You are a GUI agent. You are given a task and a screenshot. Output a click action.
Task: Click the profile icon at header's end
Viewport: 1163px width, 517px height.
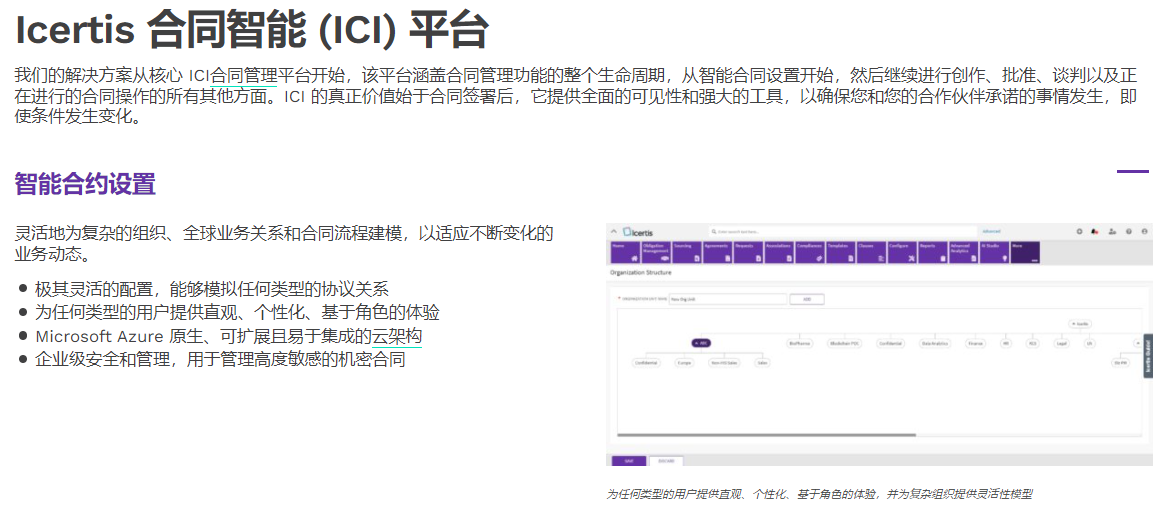tap(1144, 232)
